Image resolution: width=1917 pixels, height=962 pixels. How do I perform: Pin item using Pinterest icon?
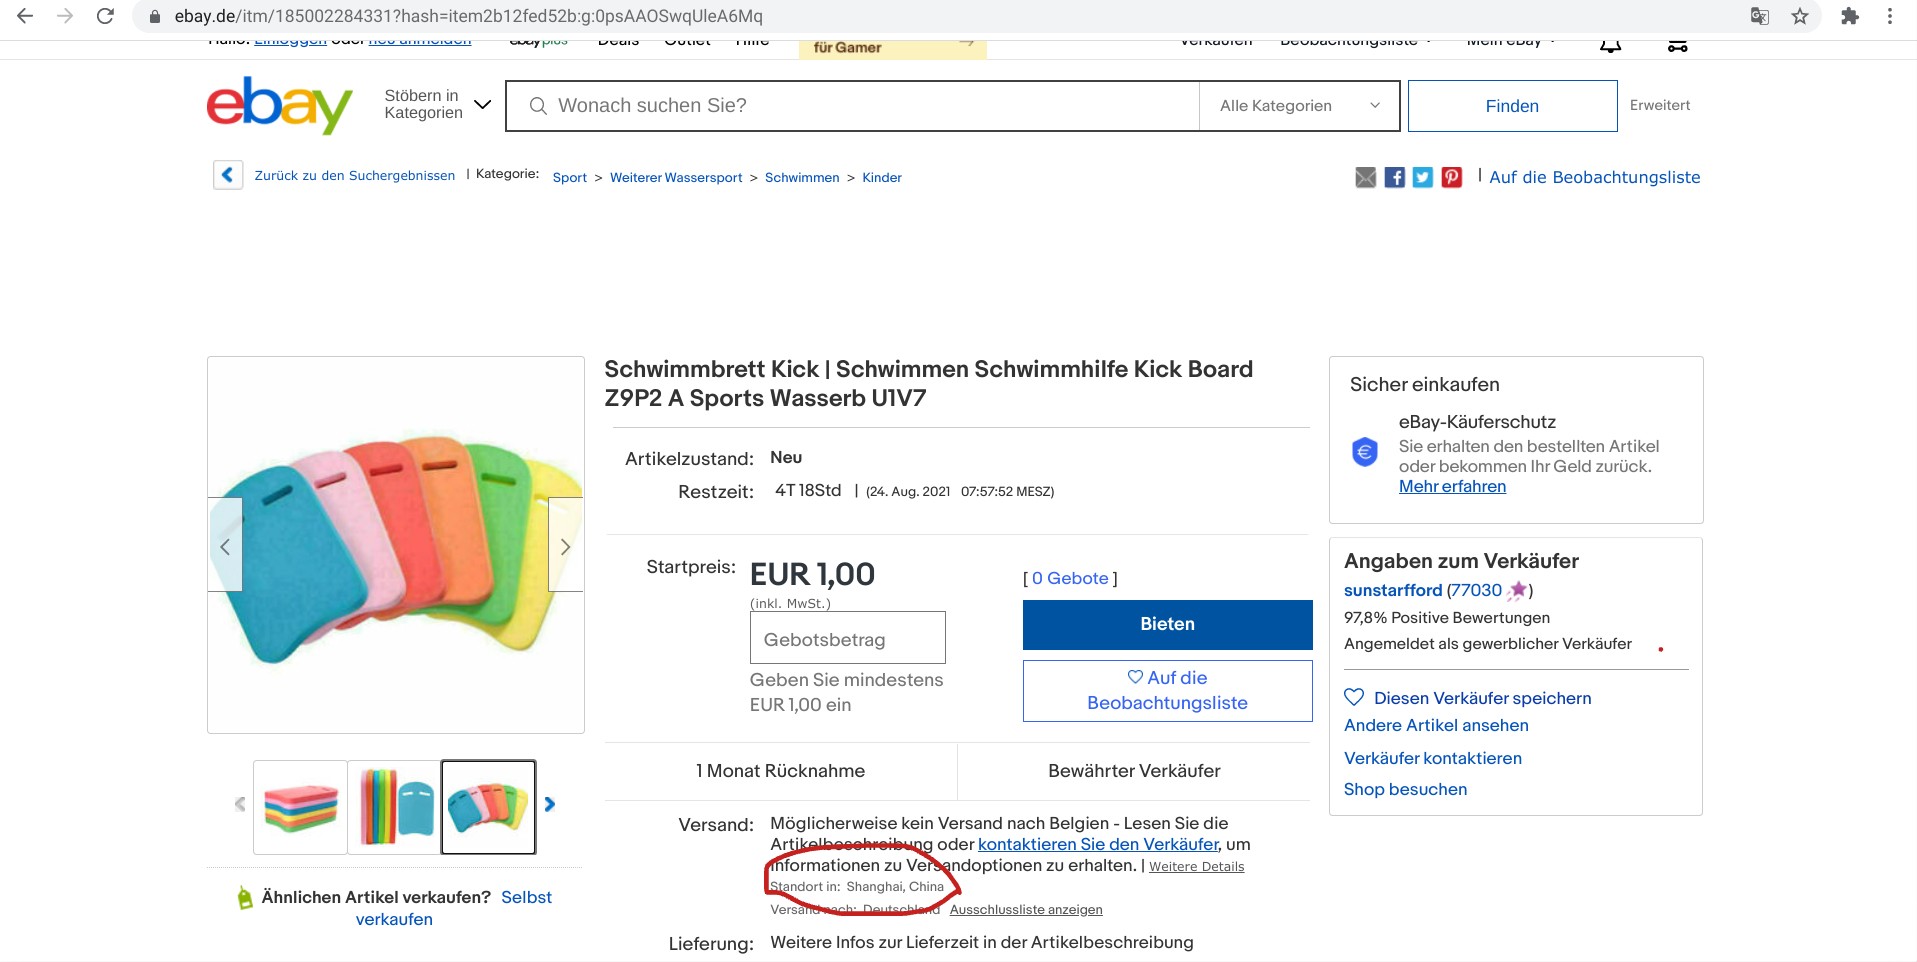click(1452, 178)
